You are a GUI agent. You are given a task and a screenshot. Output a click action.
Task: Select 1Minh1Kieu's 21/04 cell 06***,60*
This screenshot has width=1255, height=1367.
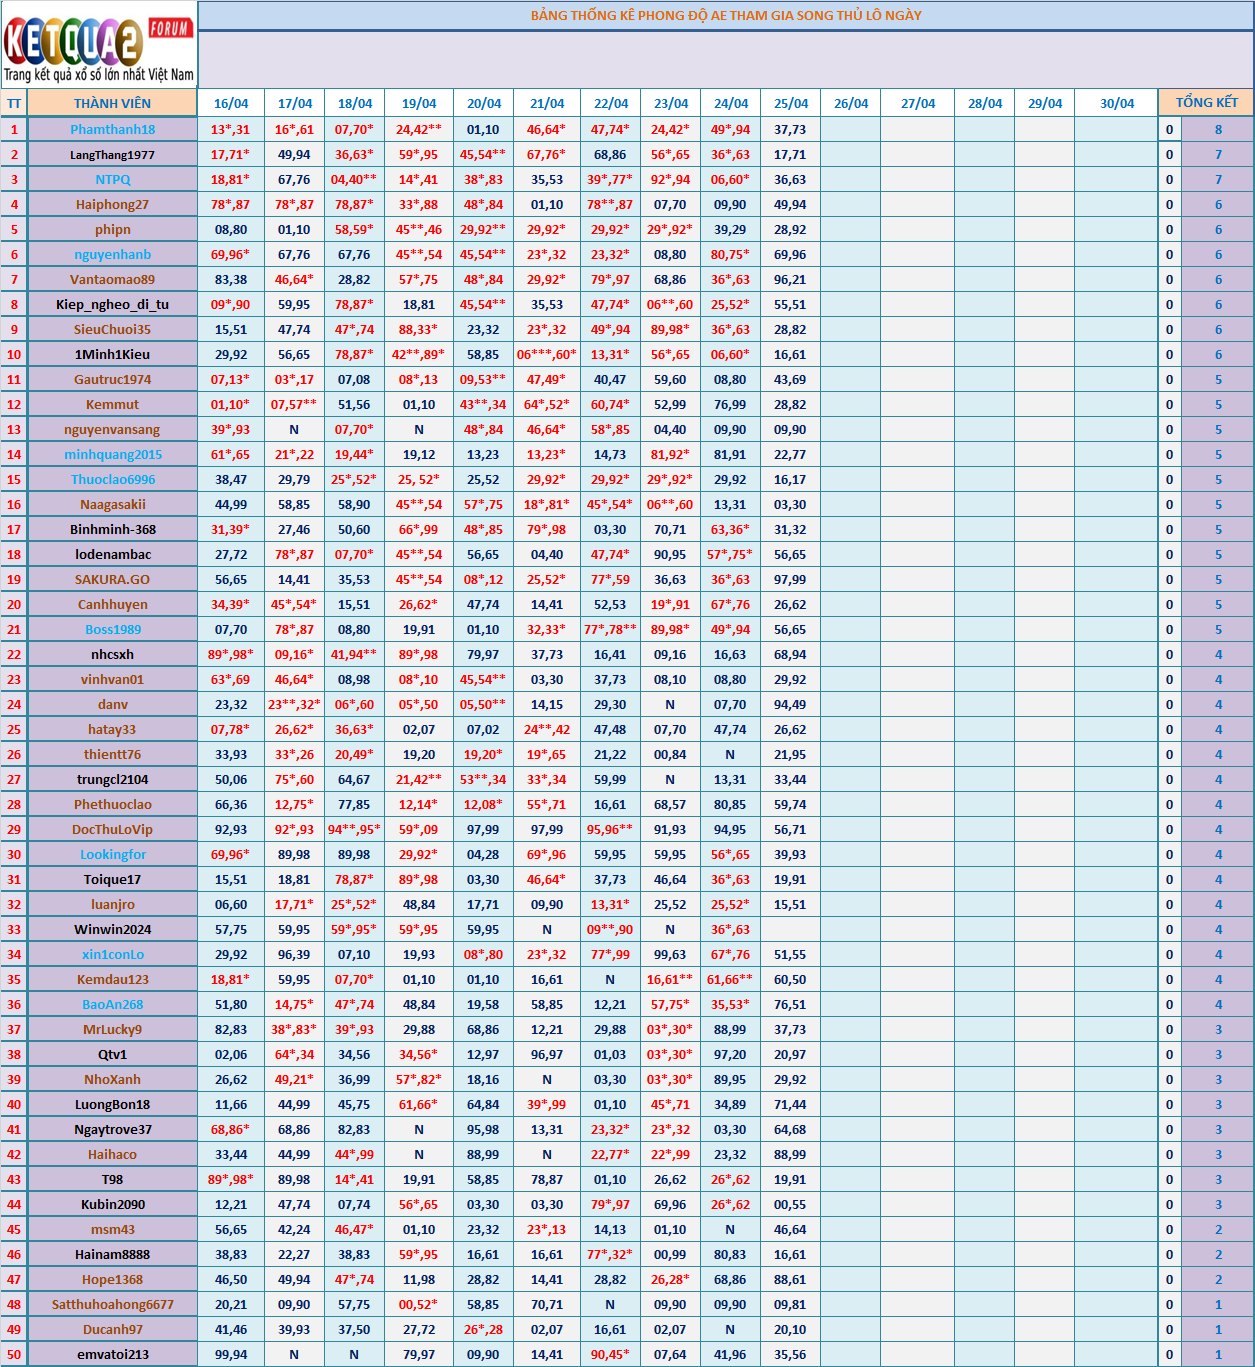coord(546,355)
